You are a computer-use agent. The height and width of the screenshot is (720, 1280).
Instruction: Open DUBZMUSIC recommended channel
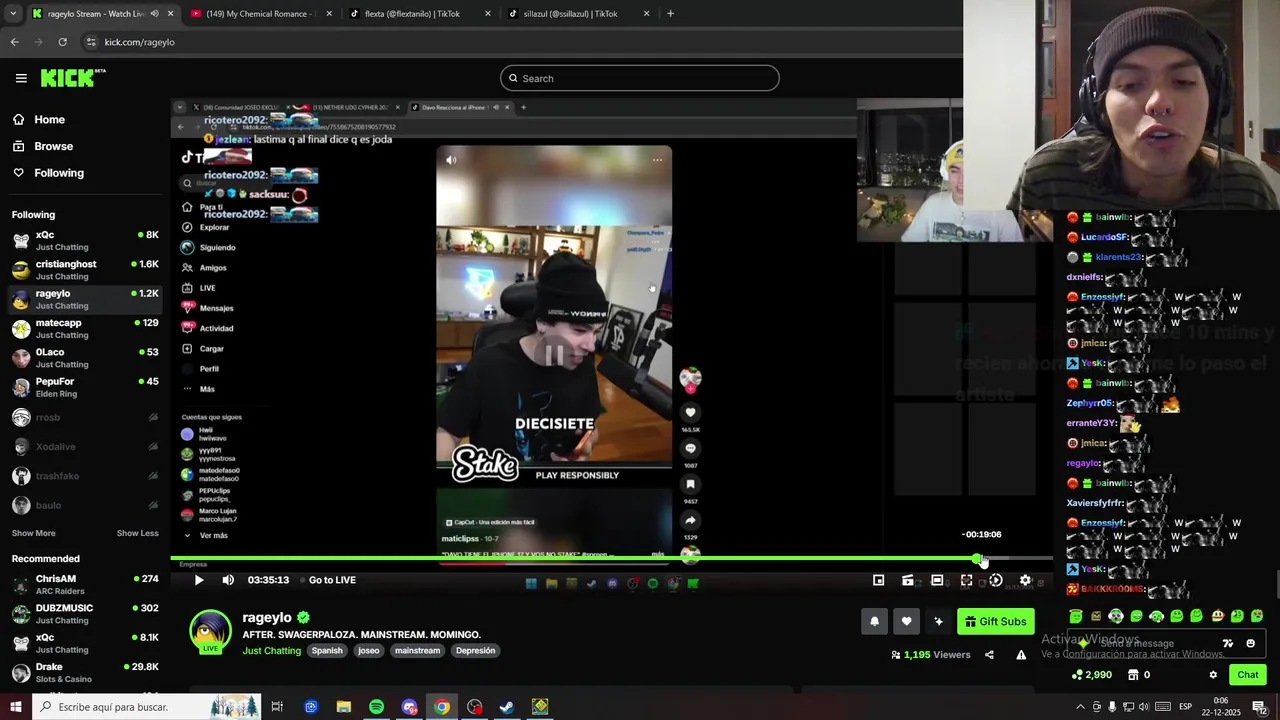pyautogui.click(x=85, y=614)
